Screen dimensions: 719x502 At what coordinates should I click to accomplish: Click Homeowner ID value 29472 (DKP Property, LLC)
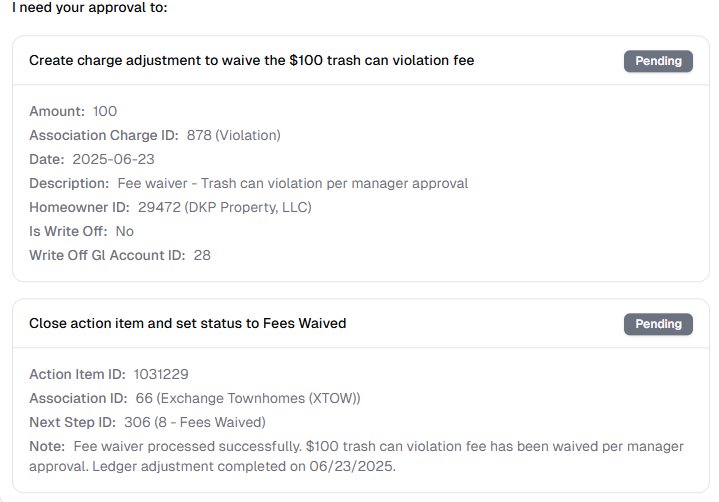click(x=224, y=207)
